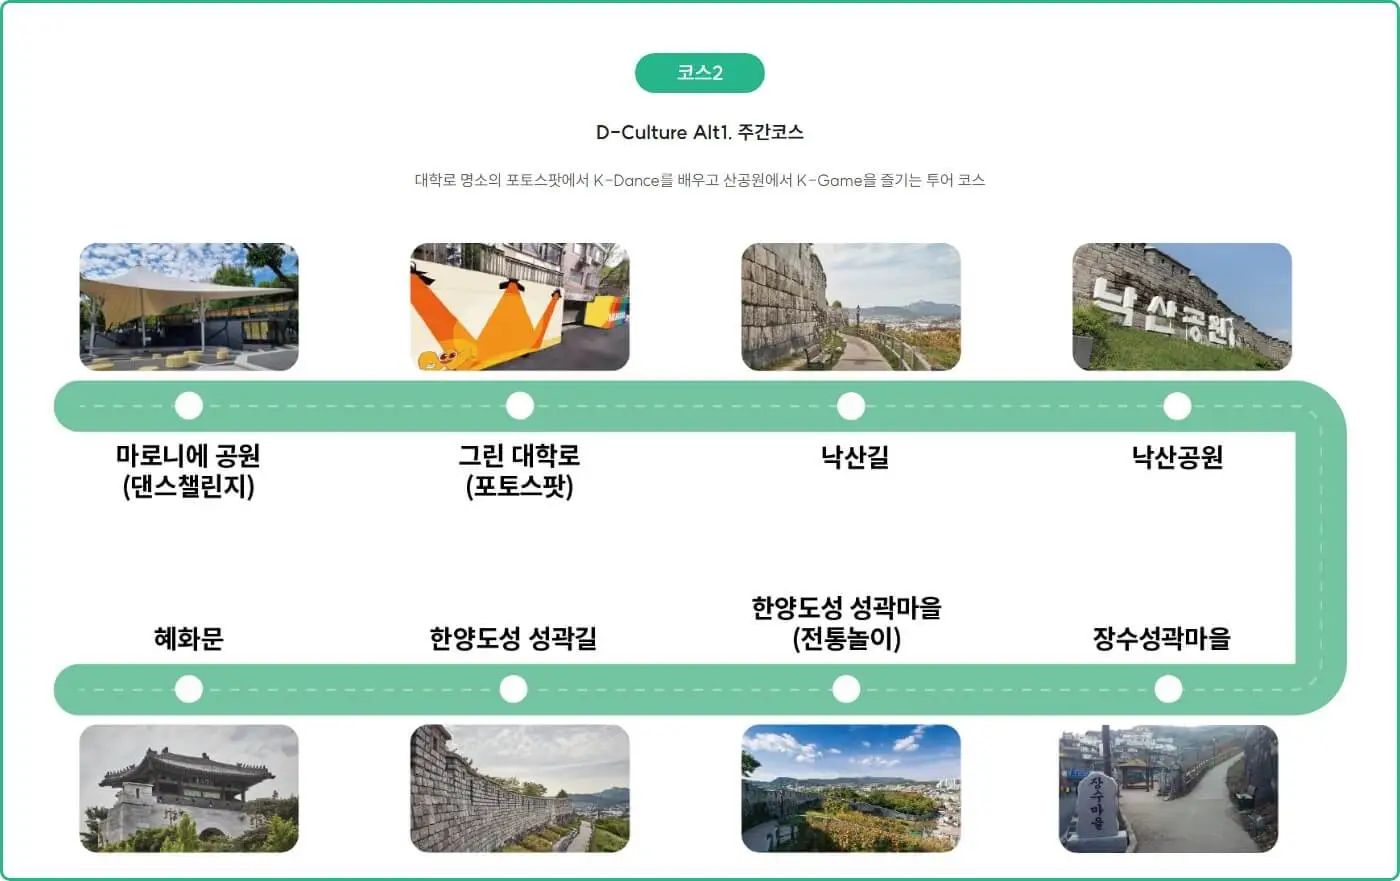Select the 전통놀이 stop marker on lower route
The height and width of the screenshot is (881, 1400).
pos(846,687)
